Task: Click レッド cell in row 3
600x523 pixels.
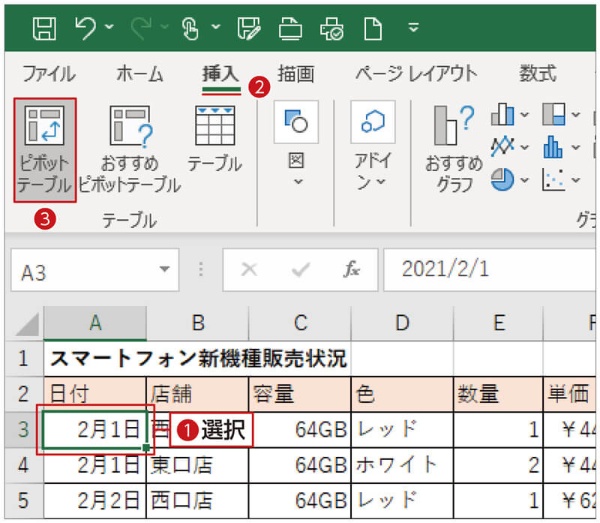Action: point(402,430)
